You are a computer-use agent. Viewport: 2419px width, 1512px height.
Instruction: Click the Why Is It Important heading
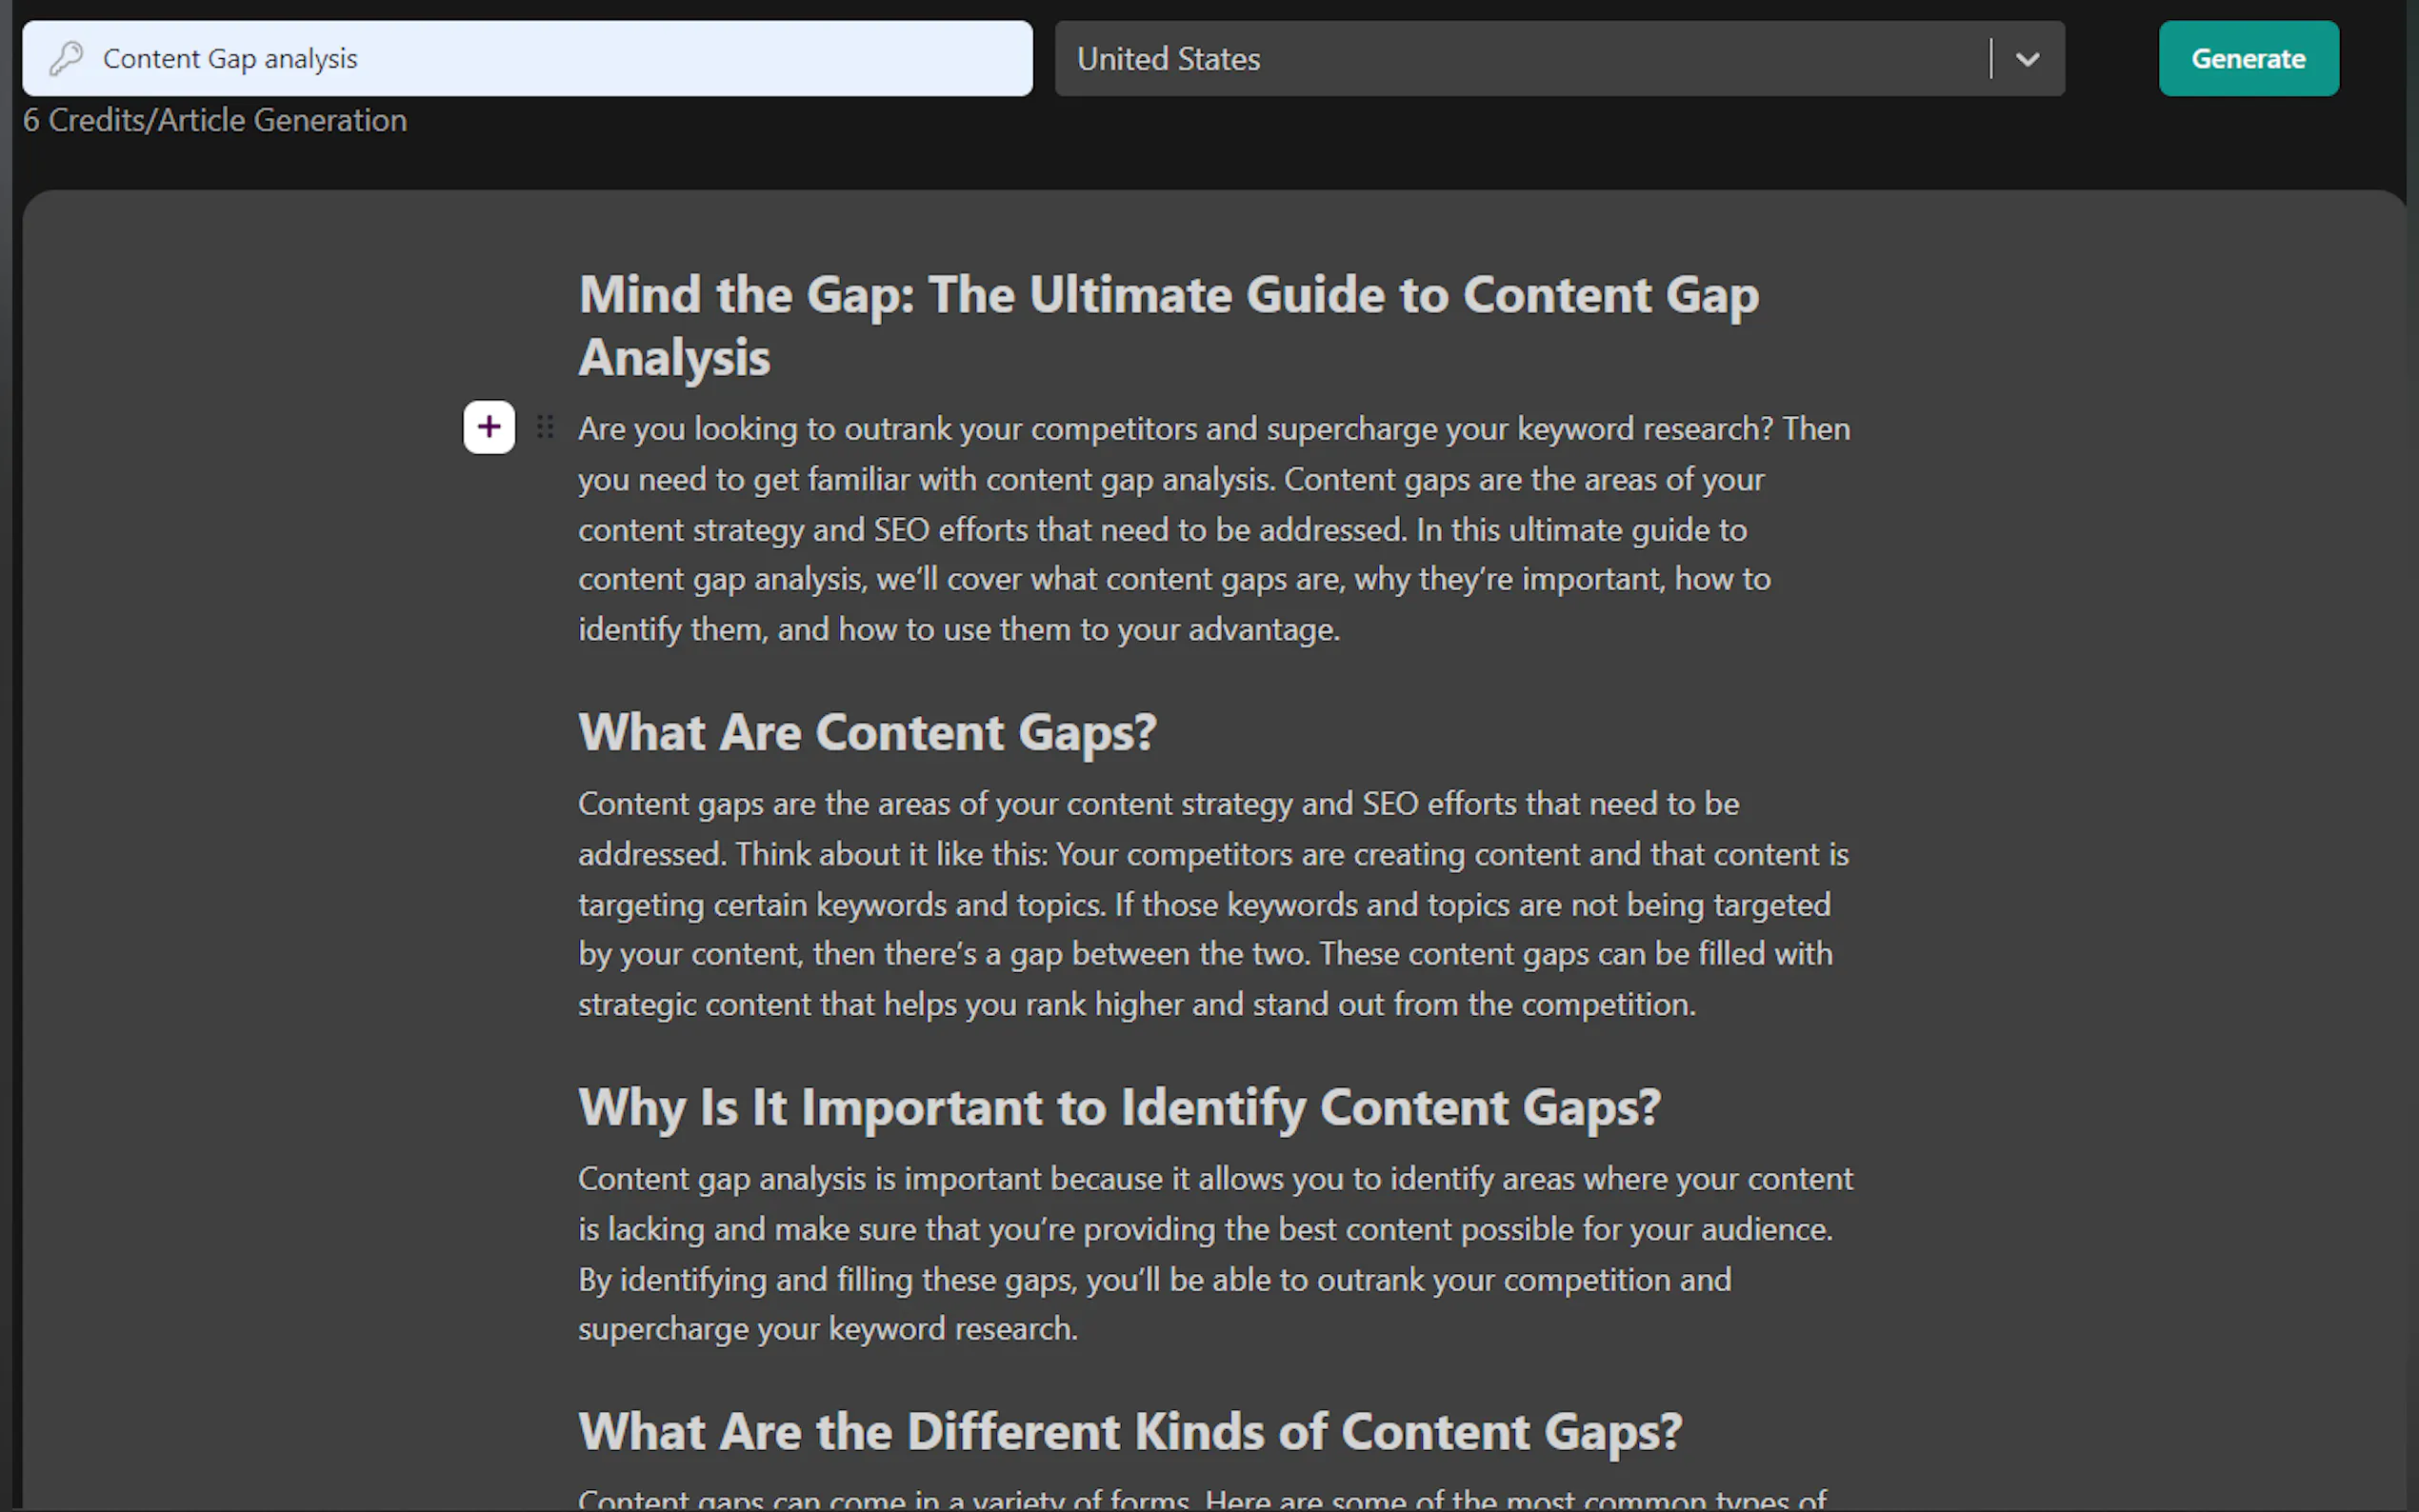1119,1107
